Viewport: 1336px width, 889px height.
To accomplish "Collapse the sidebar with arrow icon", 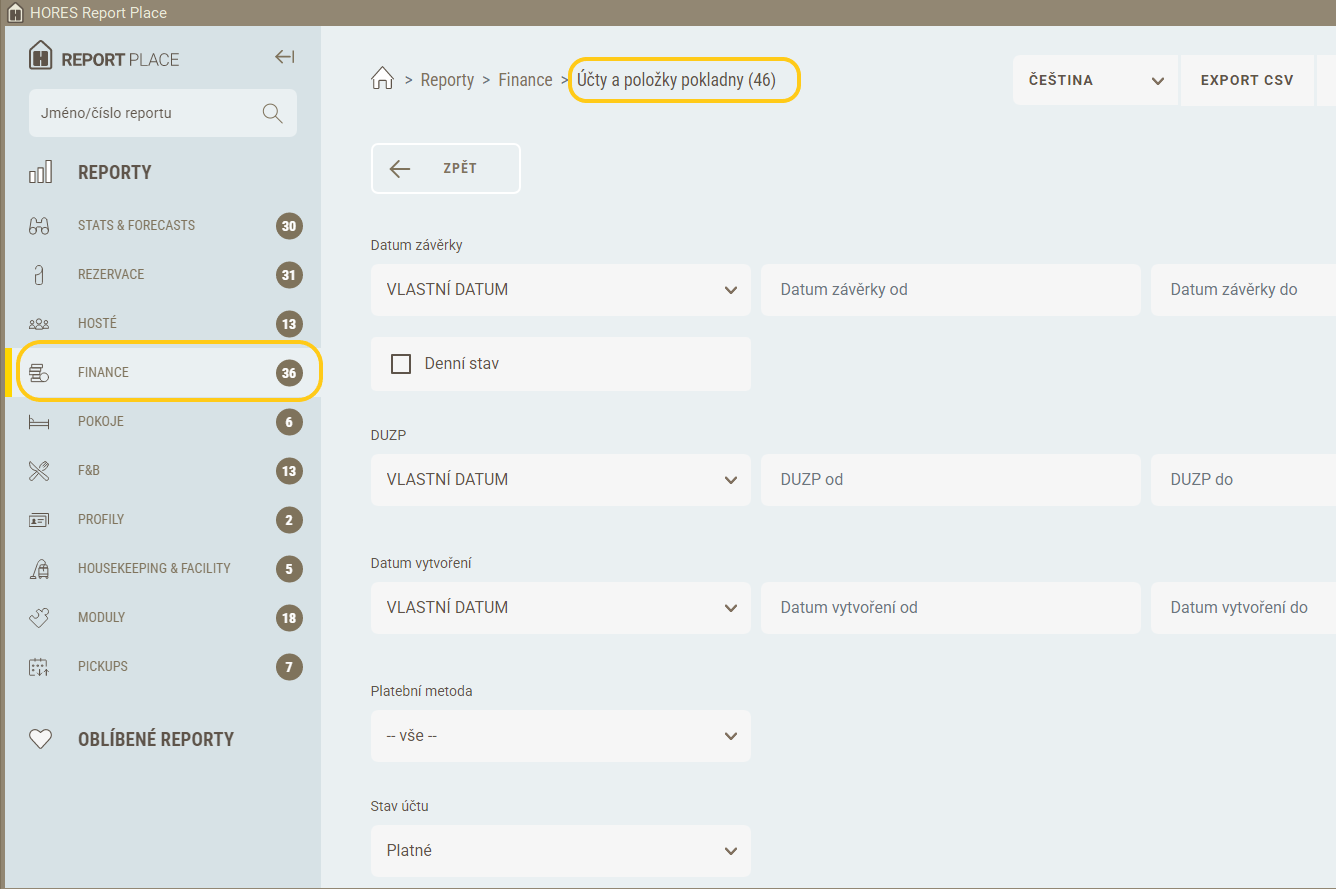I will coord(285,57).
